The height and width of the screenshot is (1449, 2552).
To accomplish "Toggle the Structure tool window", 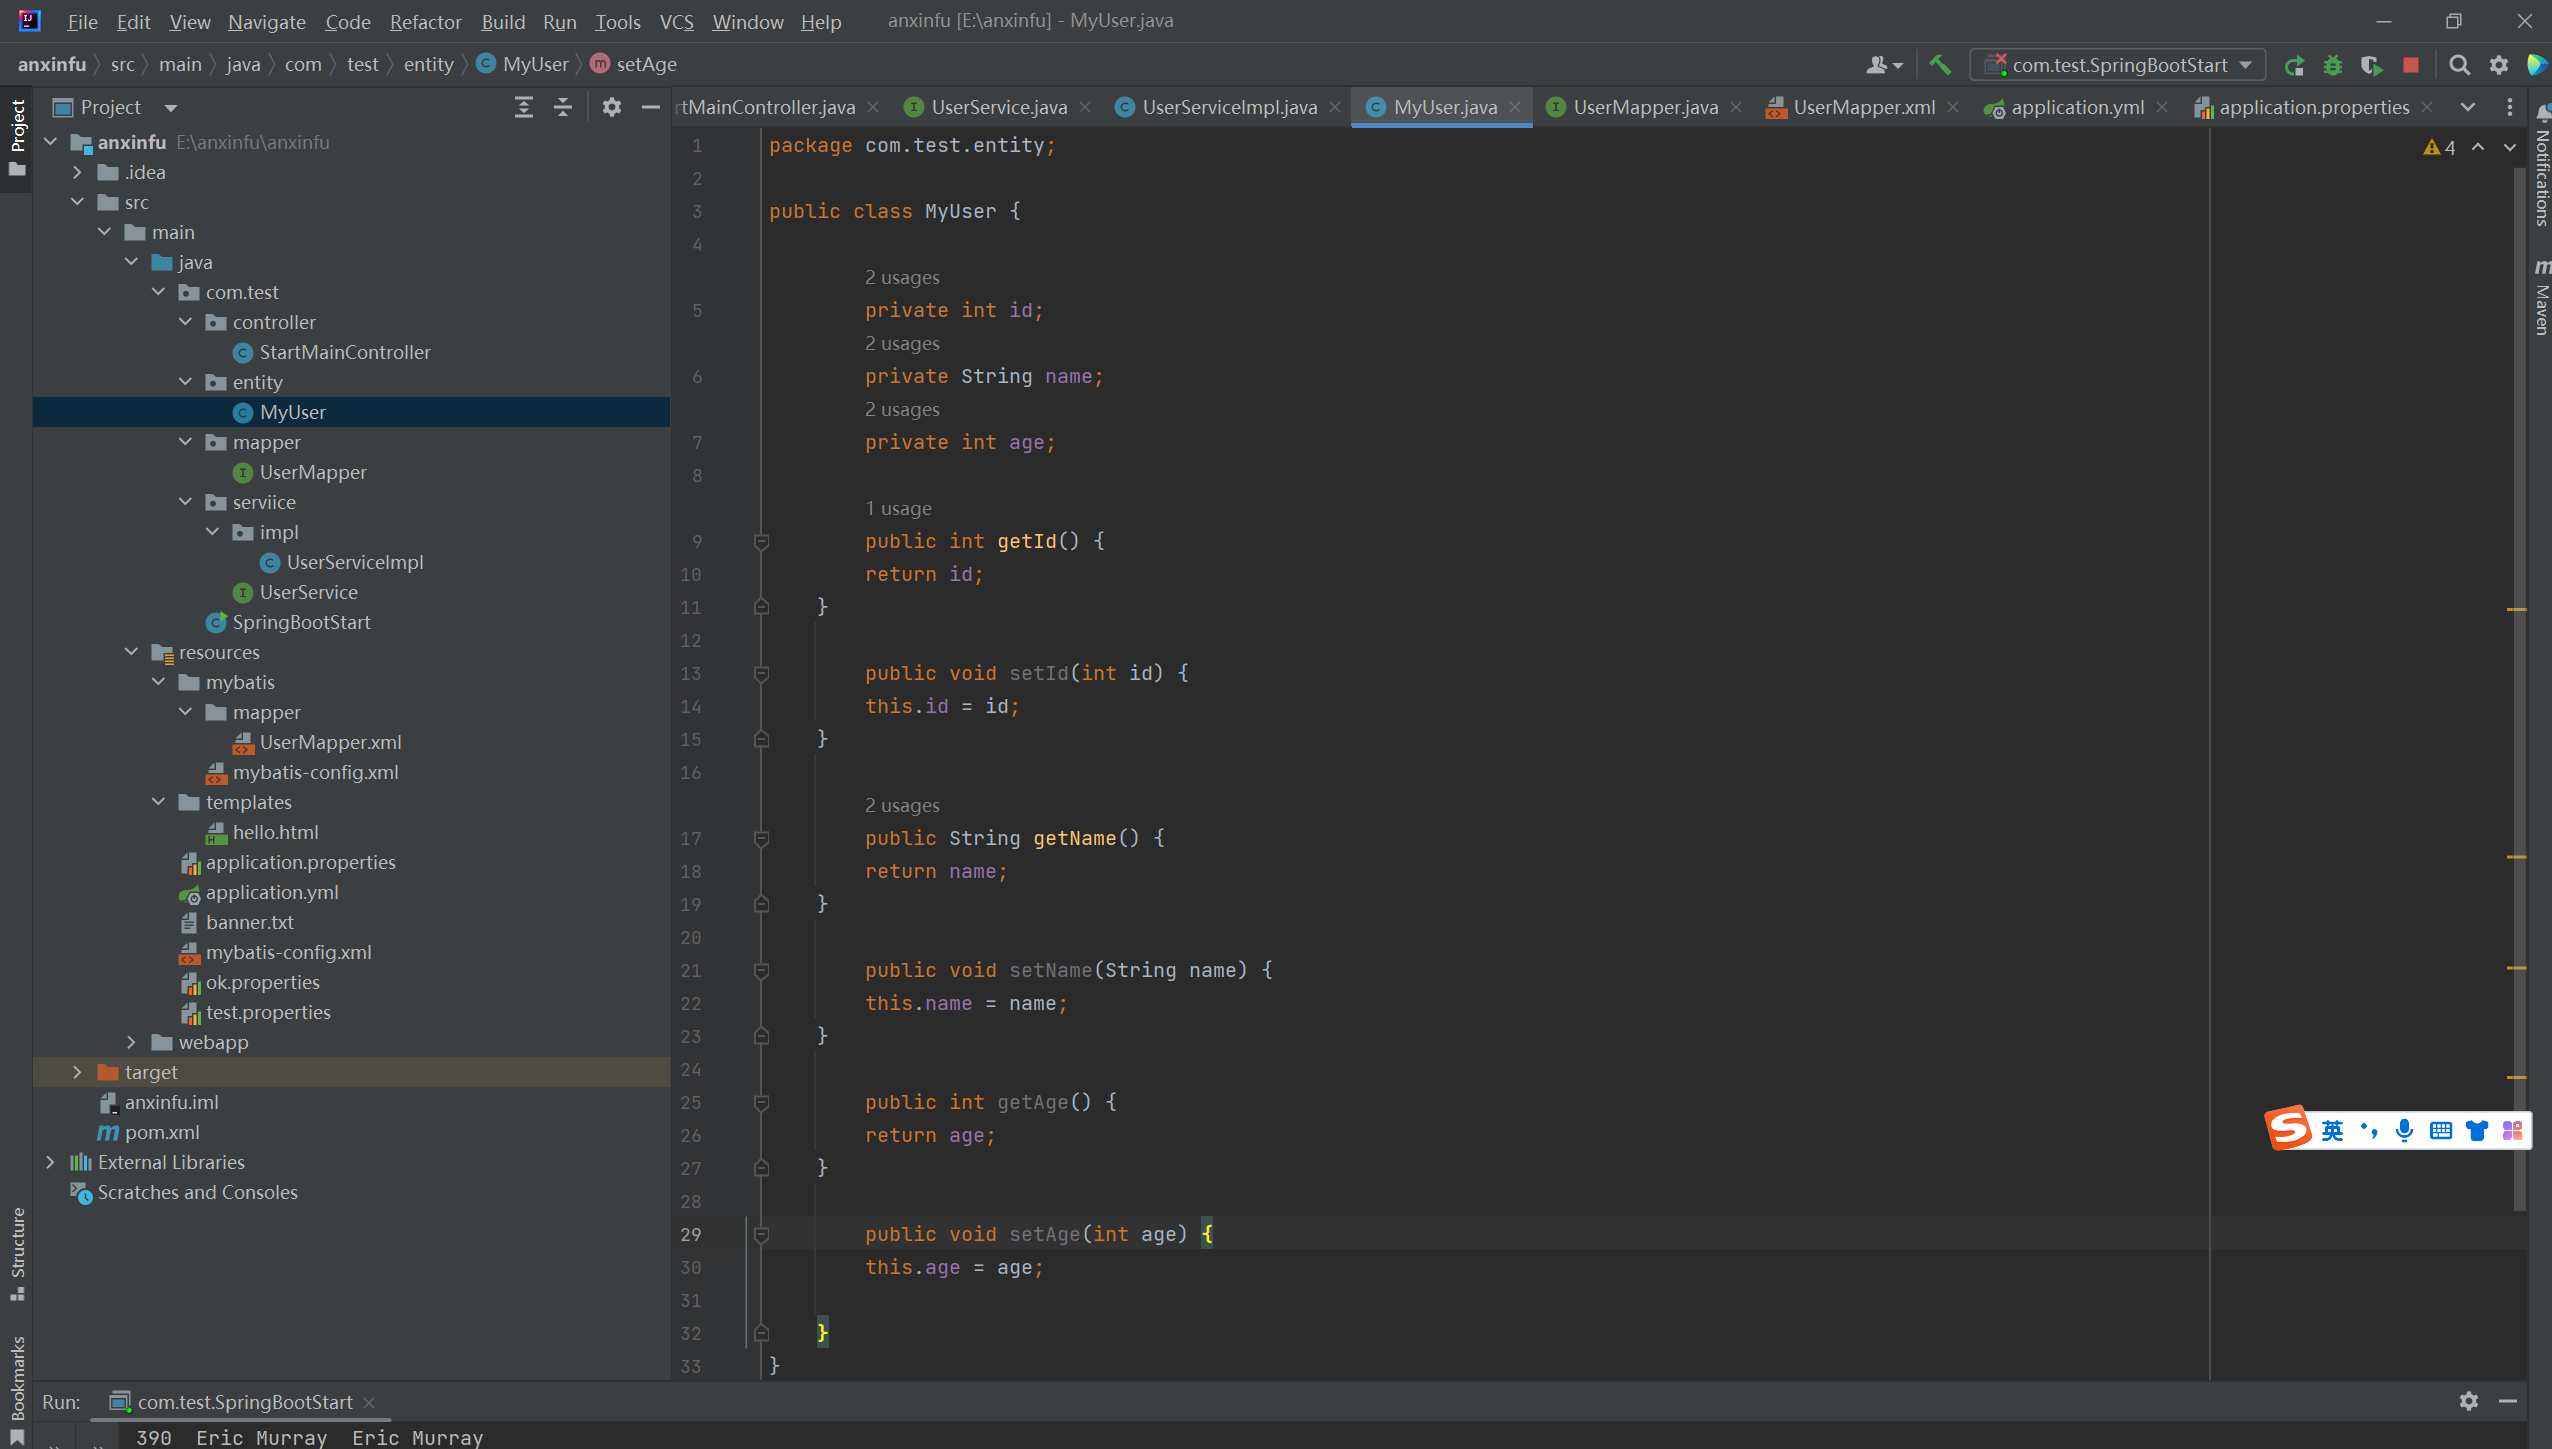I will pos(17,1252).
